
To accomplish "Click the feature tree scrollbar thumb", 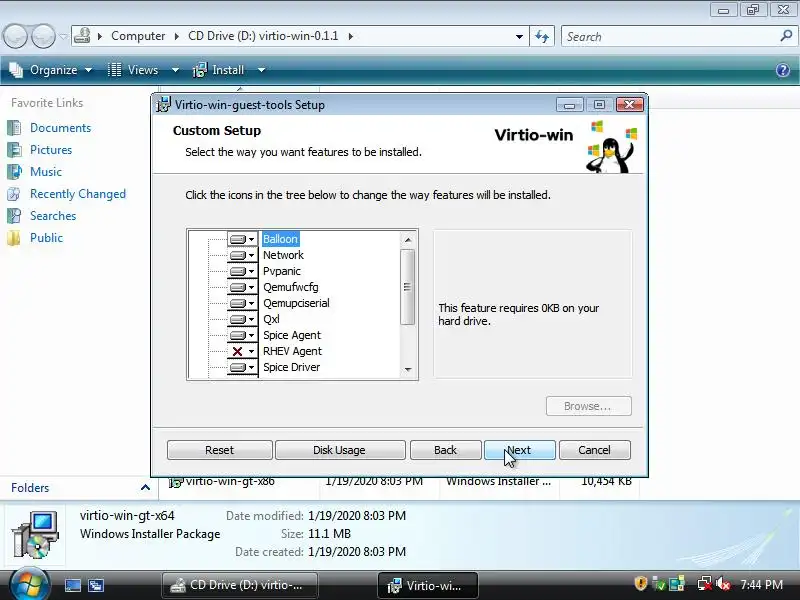I will [407, 287].
